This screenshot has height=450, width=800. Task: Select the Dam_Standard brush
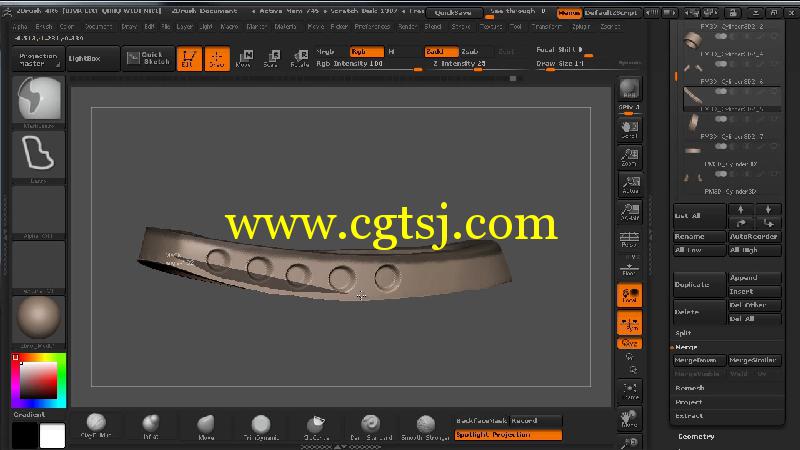[371, 426]
